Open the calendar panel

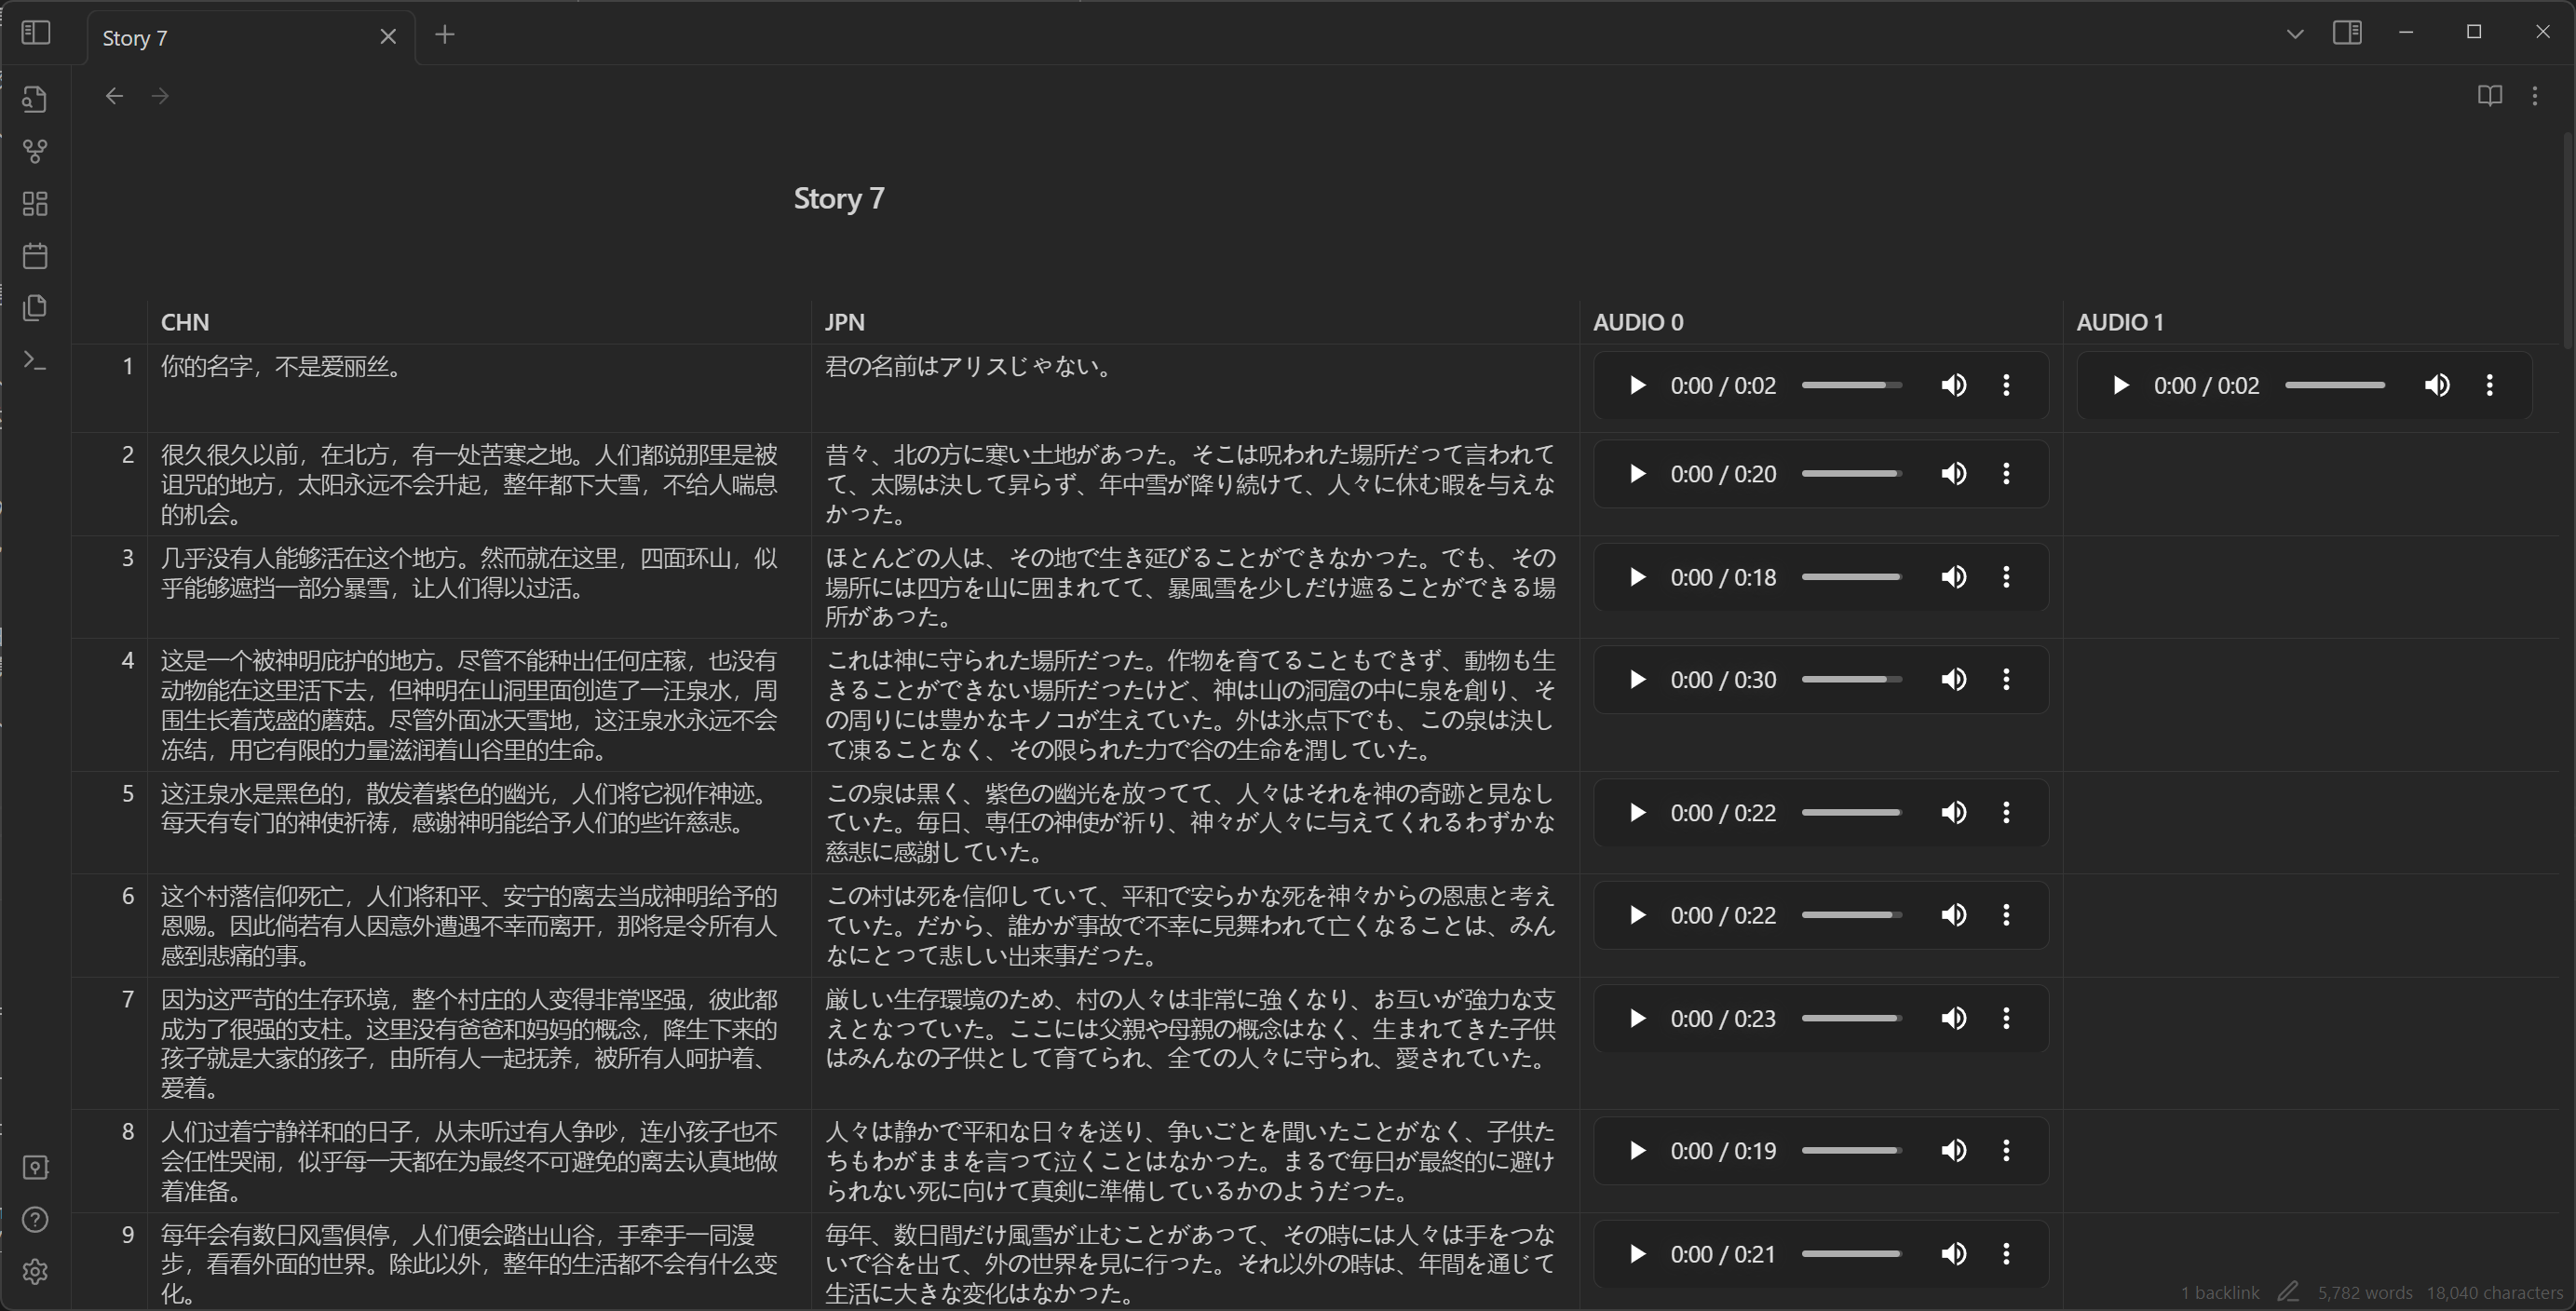35,254
